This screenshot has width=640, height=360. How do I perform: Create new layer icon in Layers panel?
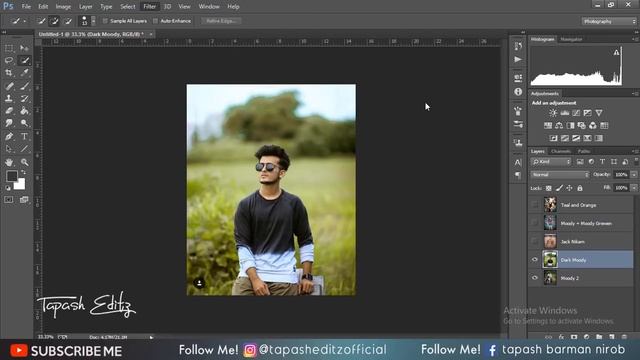pos(612,337)
